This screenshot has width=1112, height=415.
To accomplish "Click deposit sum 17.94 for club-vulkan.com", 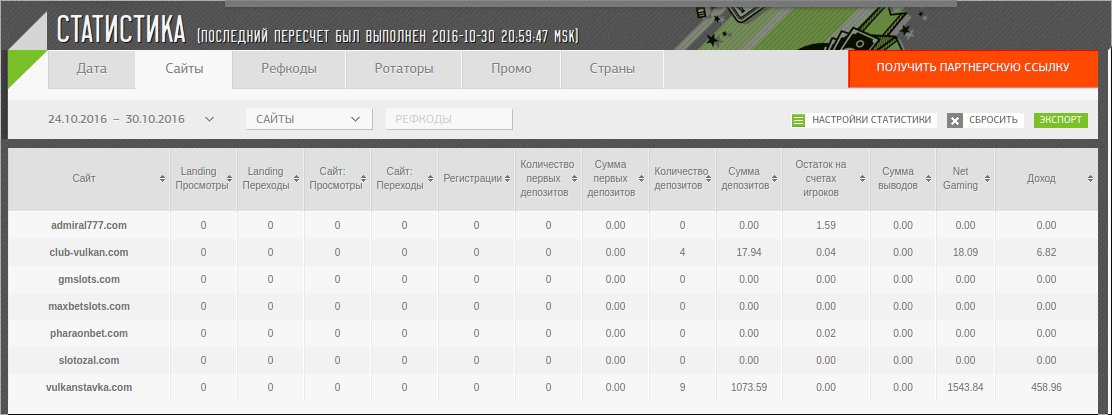I will pyautogui.click(x=749, y=252).
